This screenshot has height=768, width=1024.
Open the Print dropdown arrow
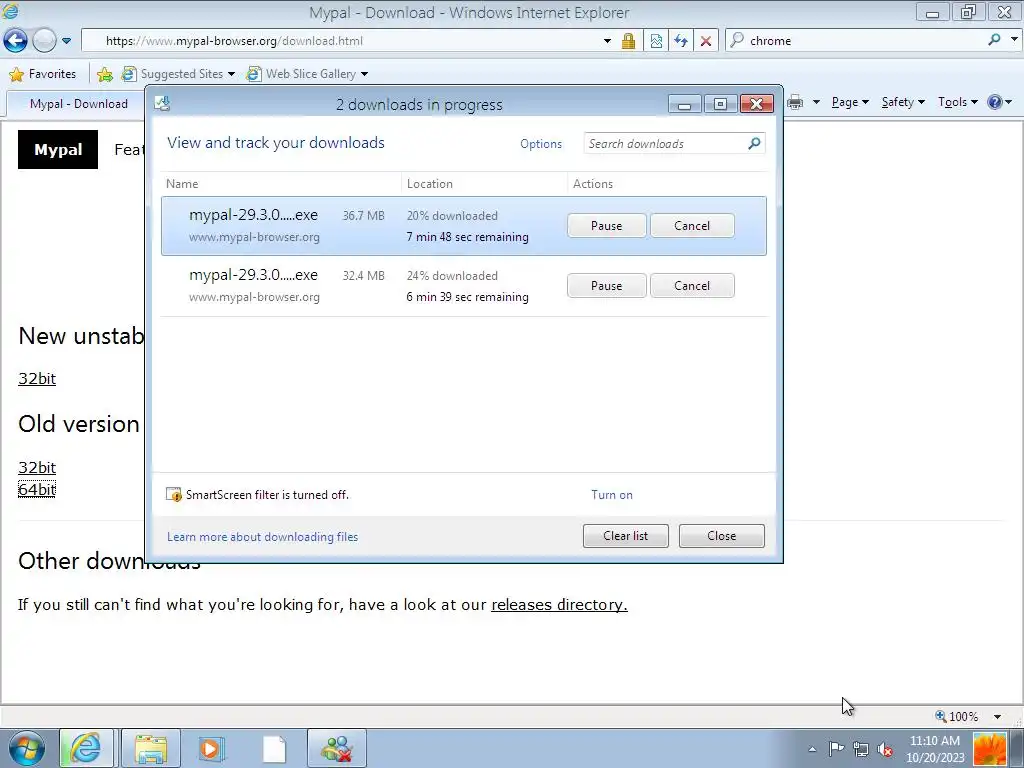coord(816,102)
